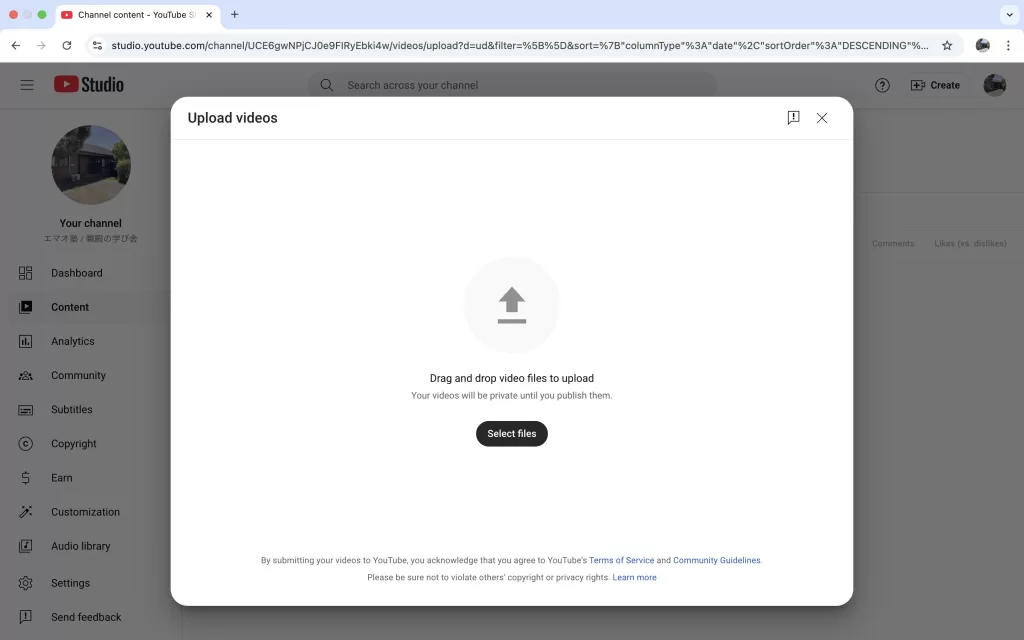Screen dimensions: 1024x640
Task: Click the YouTube Studio logo
Action: [x=89, y=84]
